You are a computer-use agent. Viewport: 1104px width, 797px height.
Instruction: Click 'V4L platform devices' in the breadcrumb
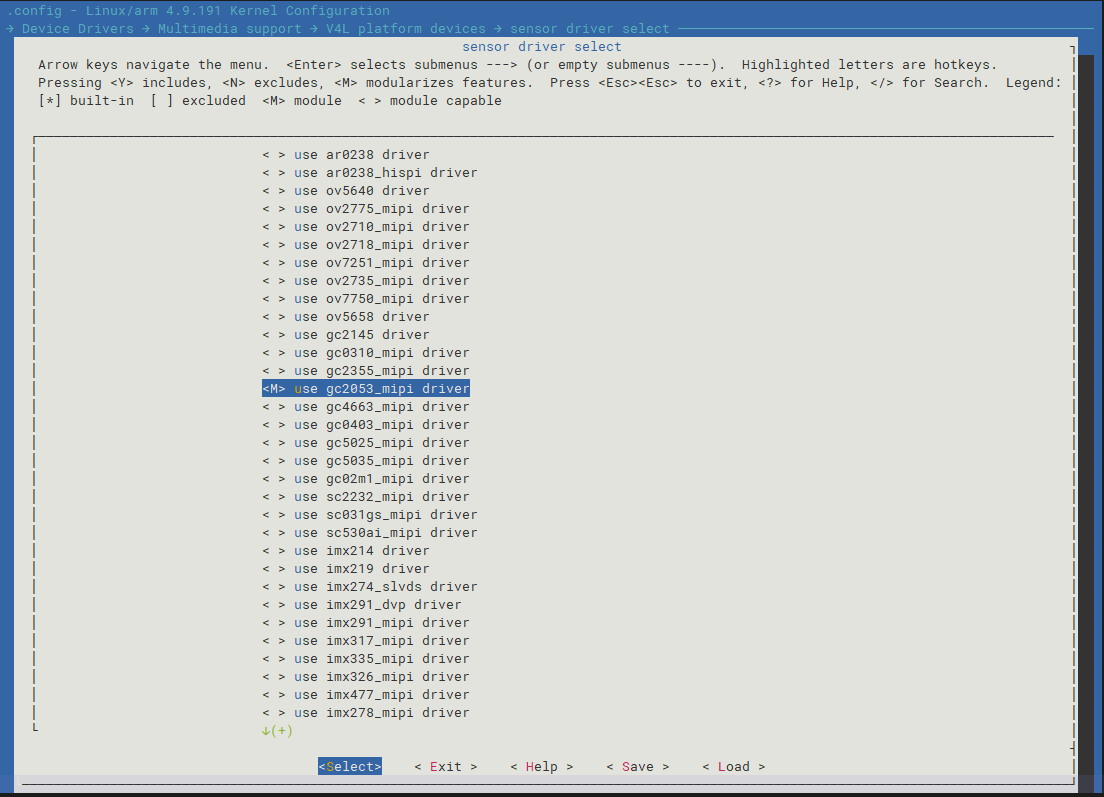click(406, 29)
